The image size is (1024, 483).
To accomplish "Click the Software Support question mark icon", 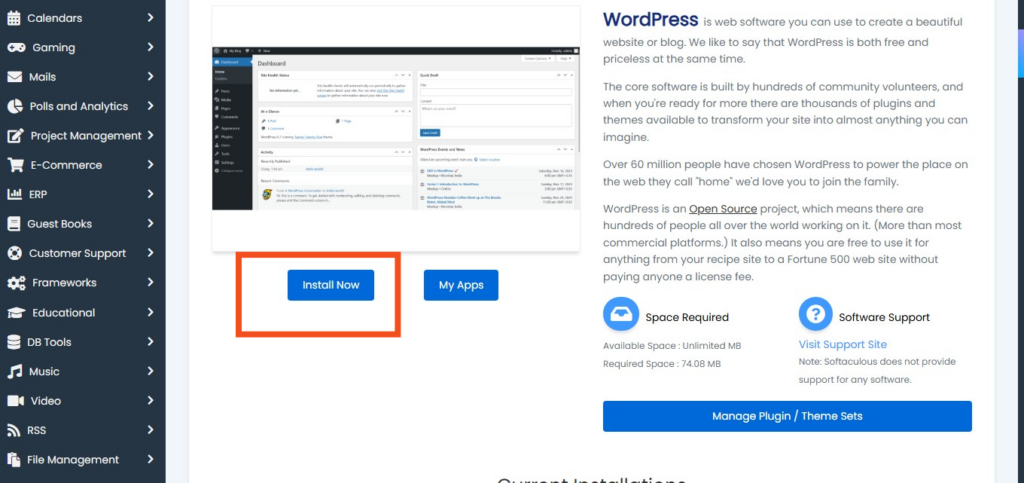I will (815, 315).
